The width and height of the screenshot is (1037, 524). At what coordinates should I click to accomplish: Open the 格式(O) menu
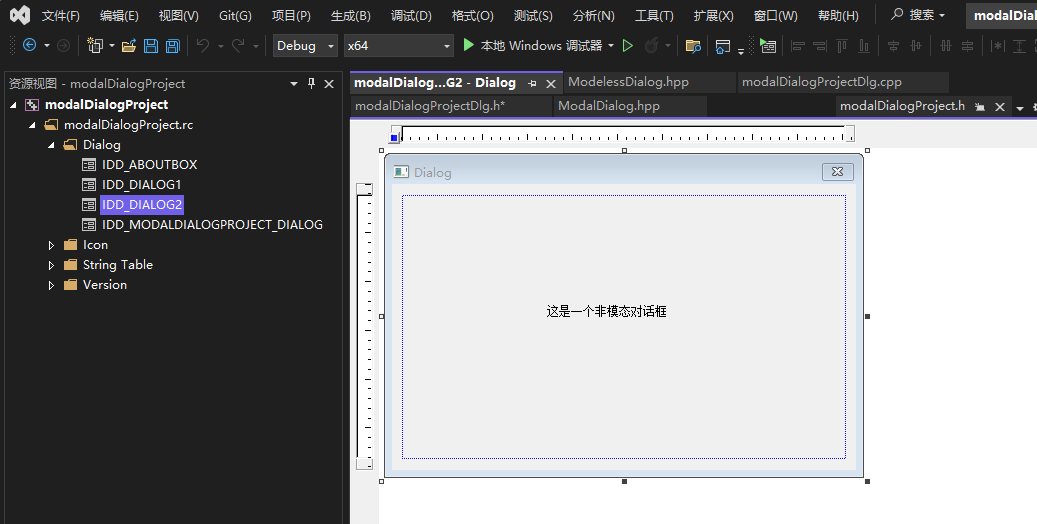click(472, 15)
